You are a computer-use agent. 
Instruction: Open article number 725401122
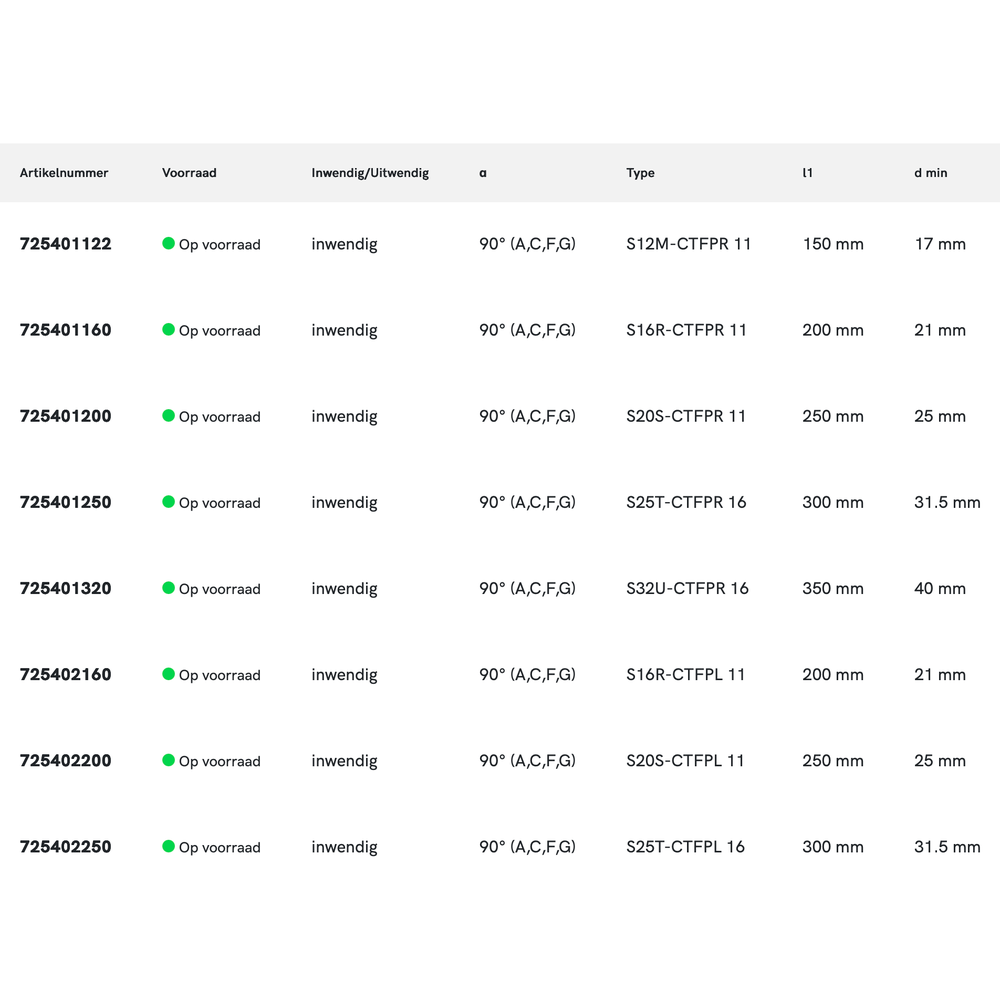pos(66,244)
